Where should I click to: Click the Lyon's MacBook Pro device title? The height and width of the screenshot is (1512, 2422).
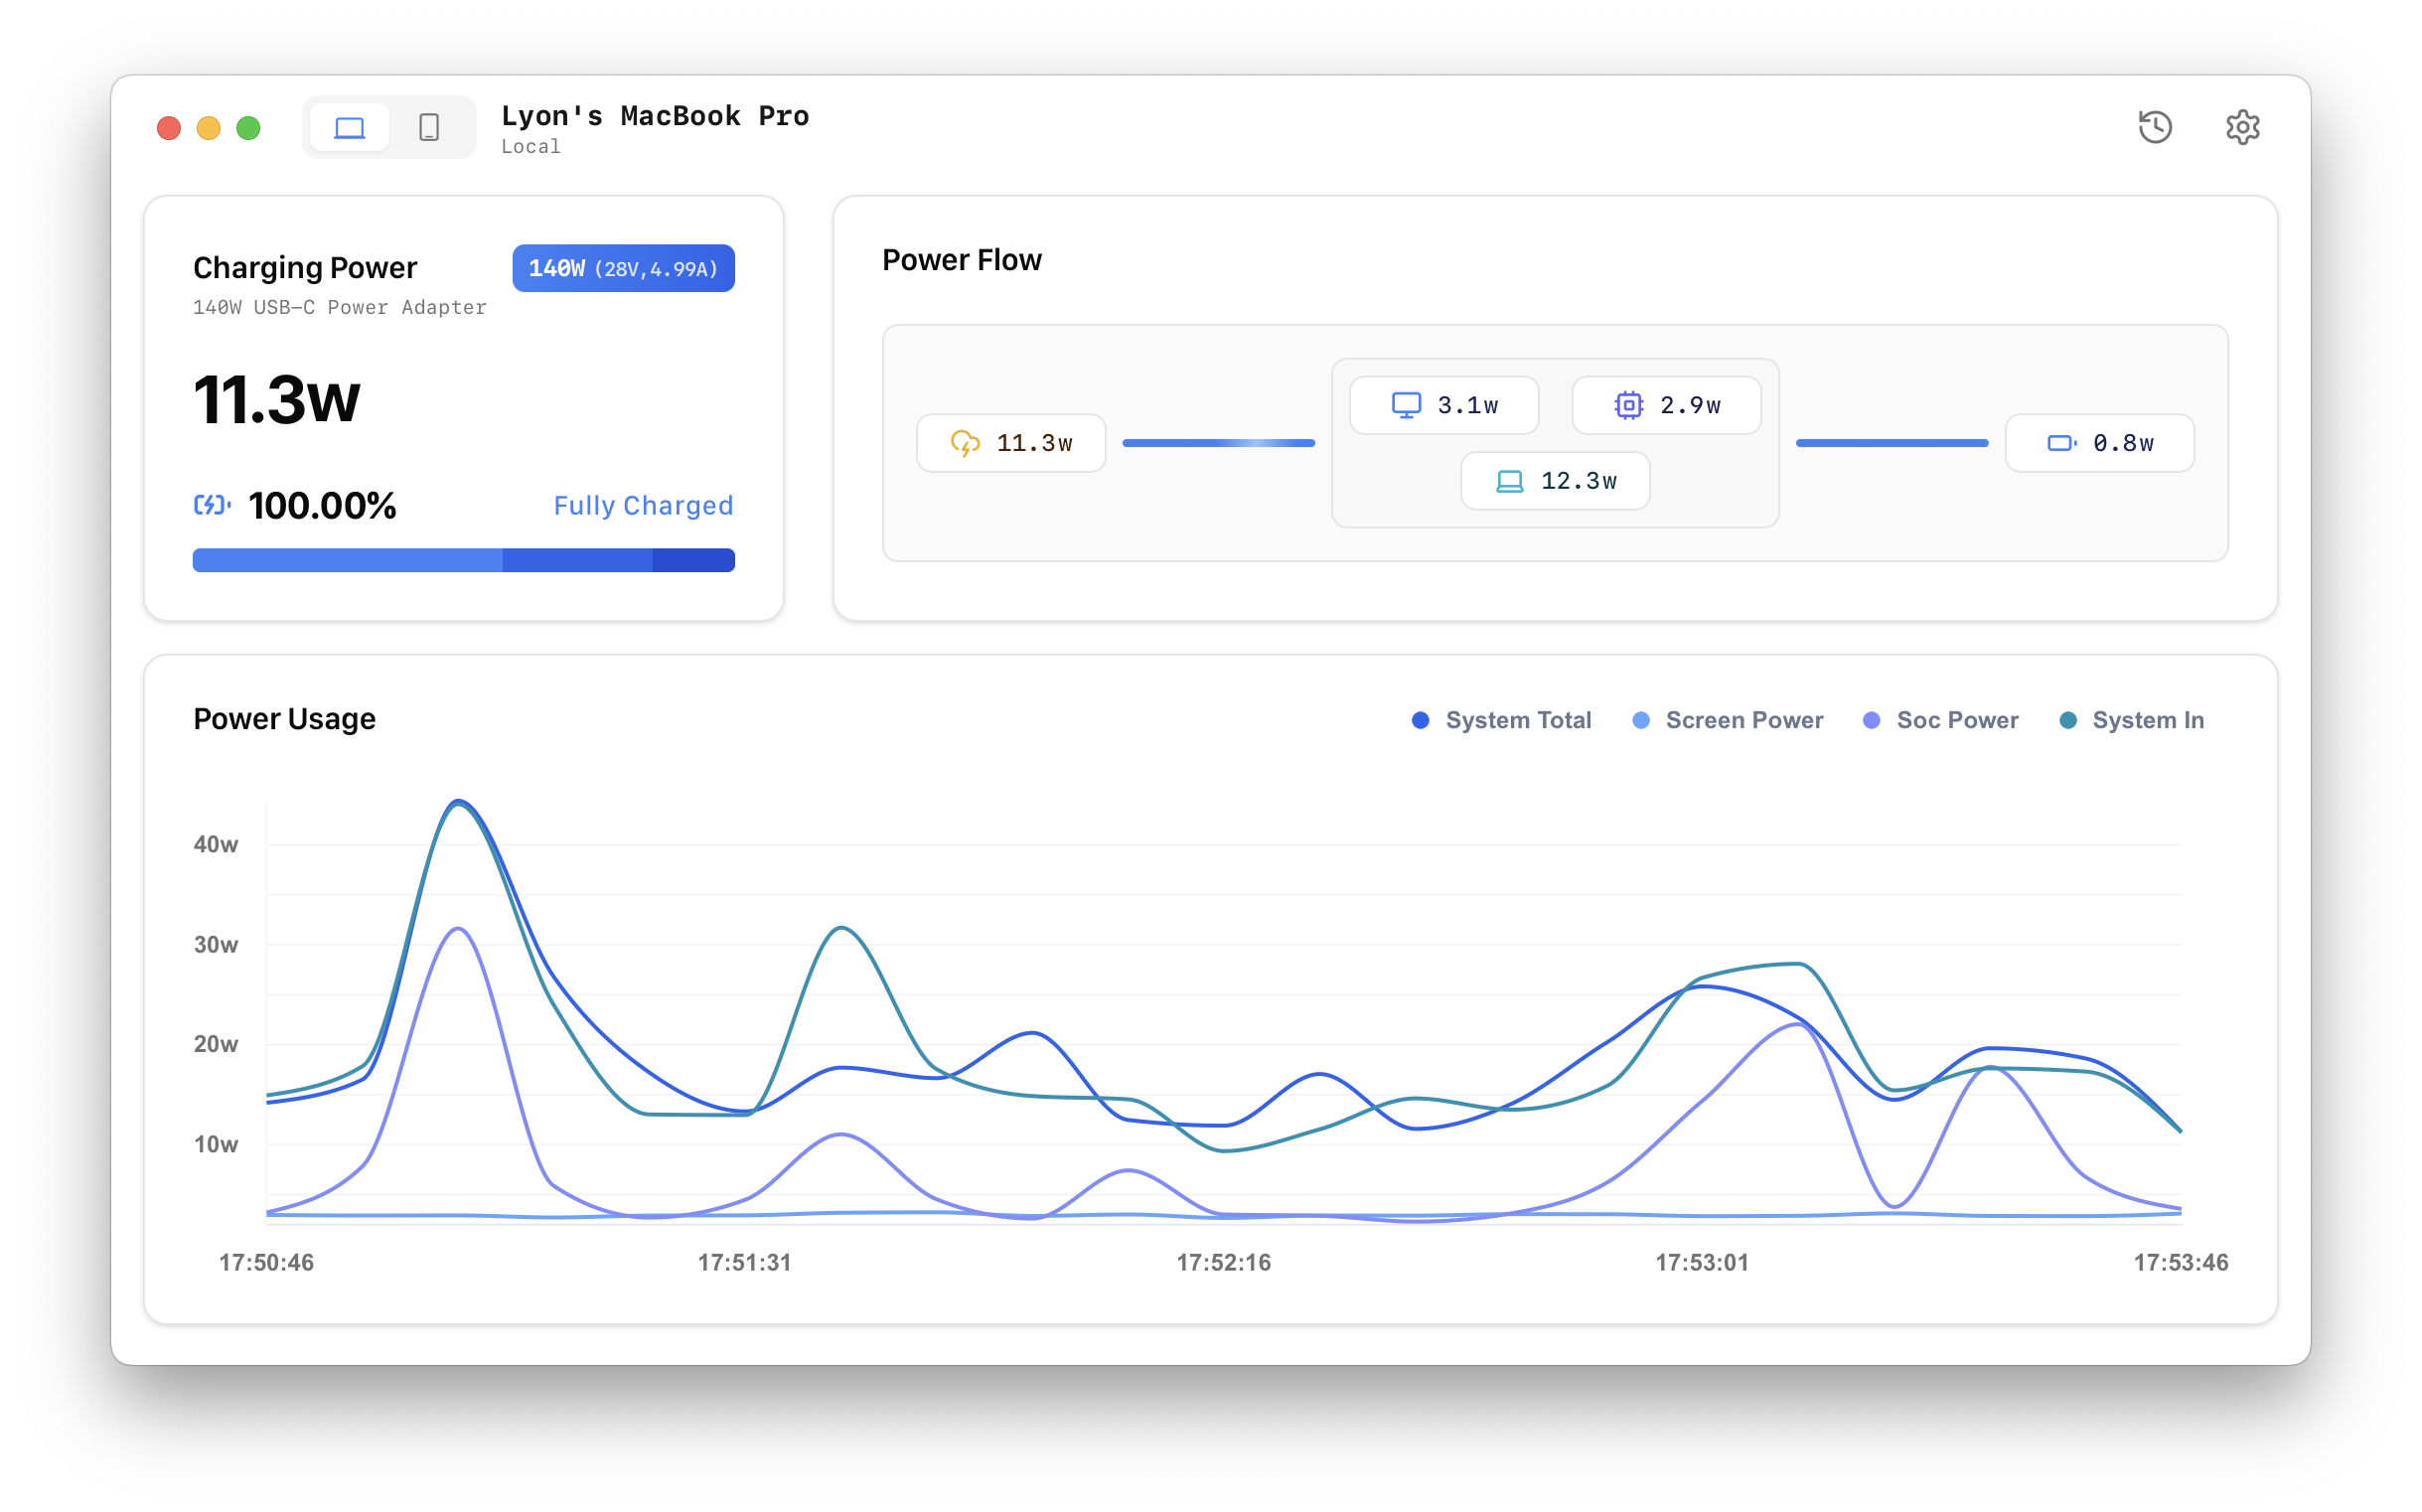654,116
